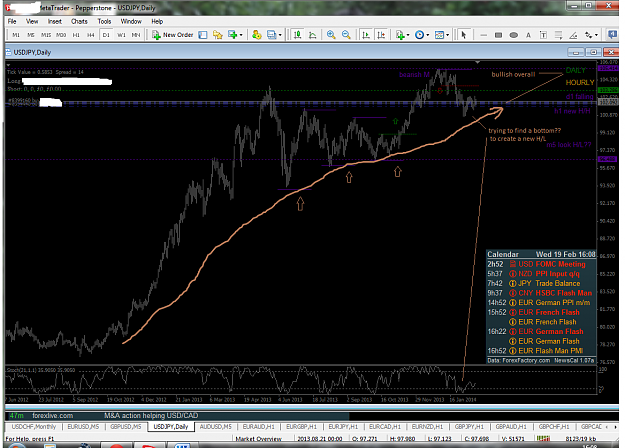
Task: Click the green plus window toolbar icon
Action: click(x=232, y=35)
